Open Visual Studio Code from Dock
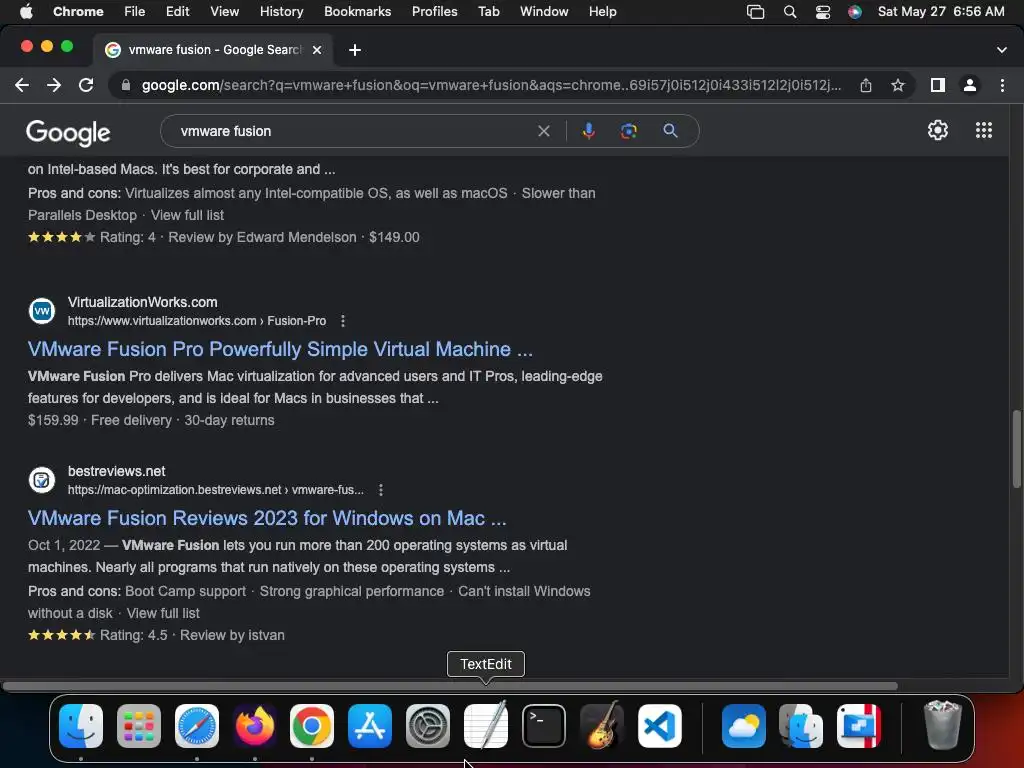The width and height of the screenshot is (1024, 768). click(x=660, y=726)
